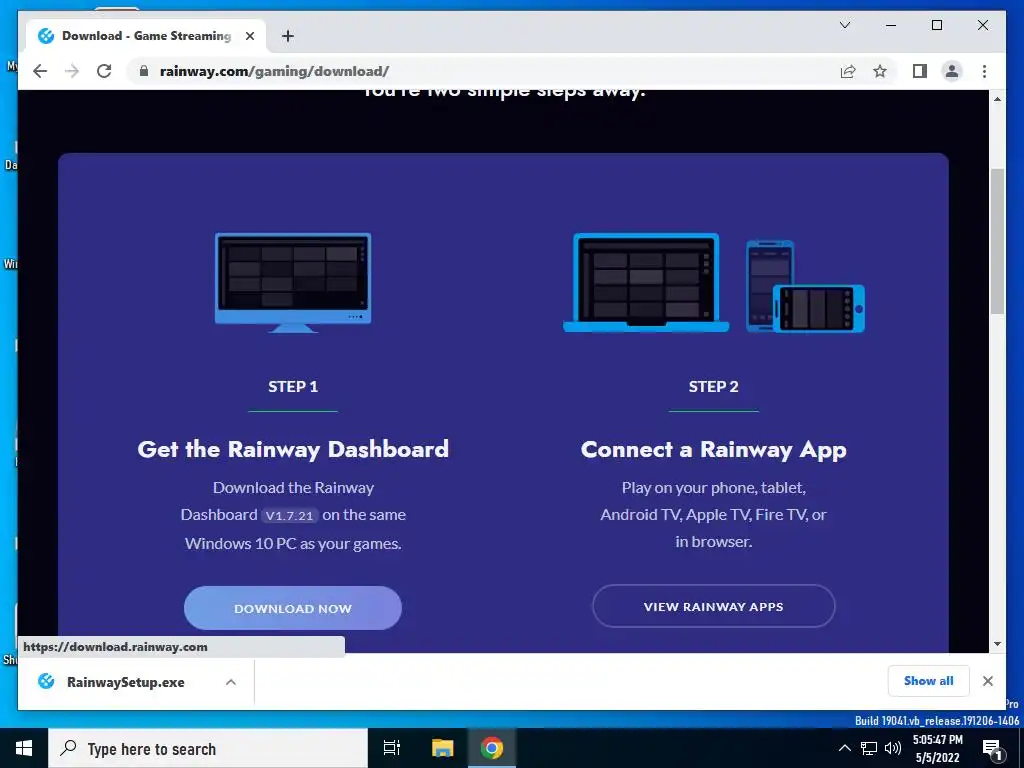Screen dimensions: 1024x768
Task: Open Task View from the taskbar
Action: (391, 748)
